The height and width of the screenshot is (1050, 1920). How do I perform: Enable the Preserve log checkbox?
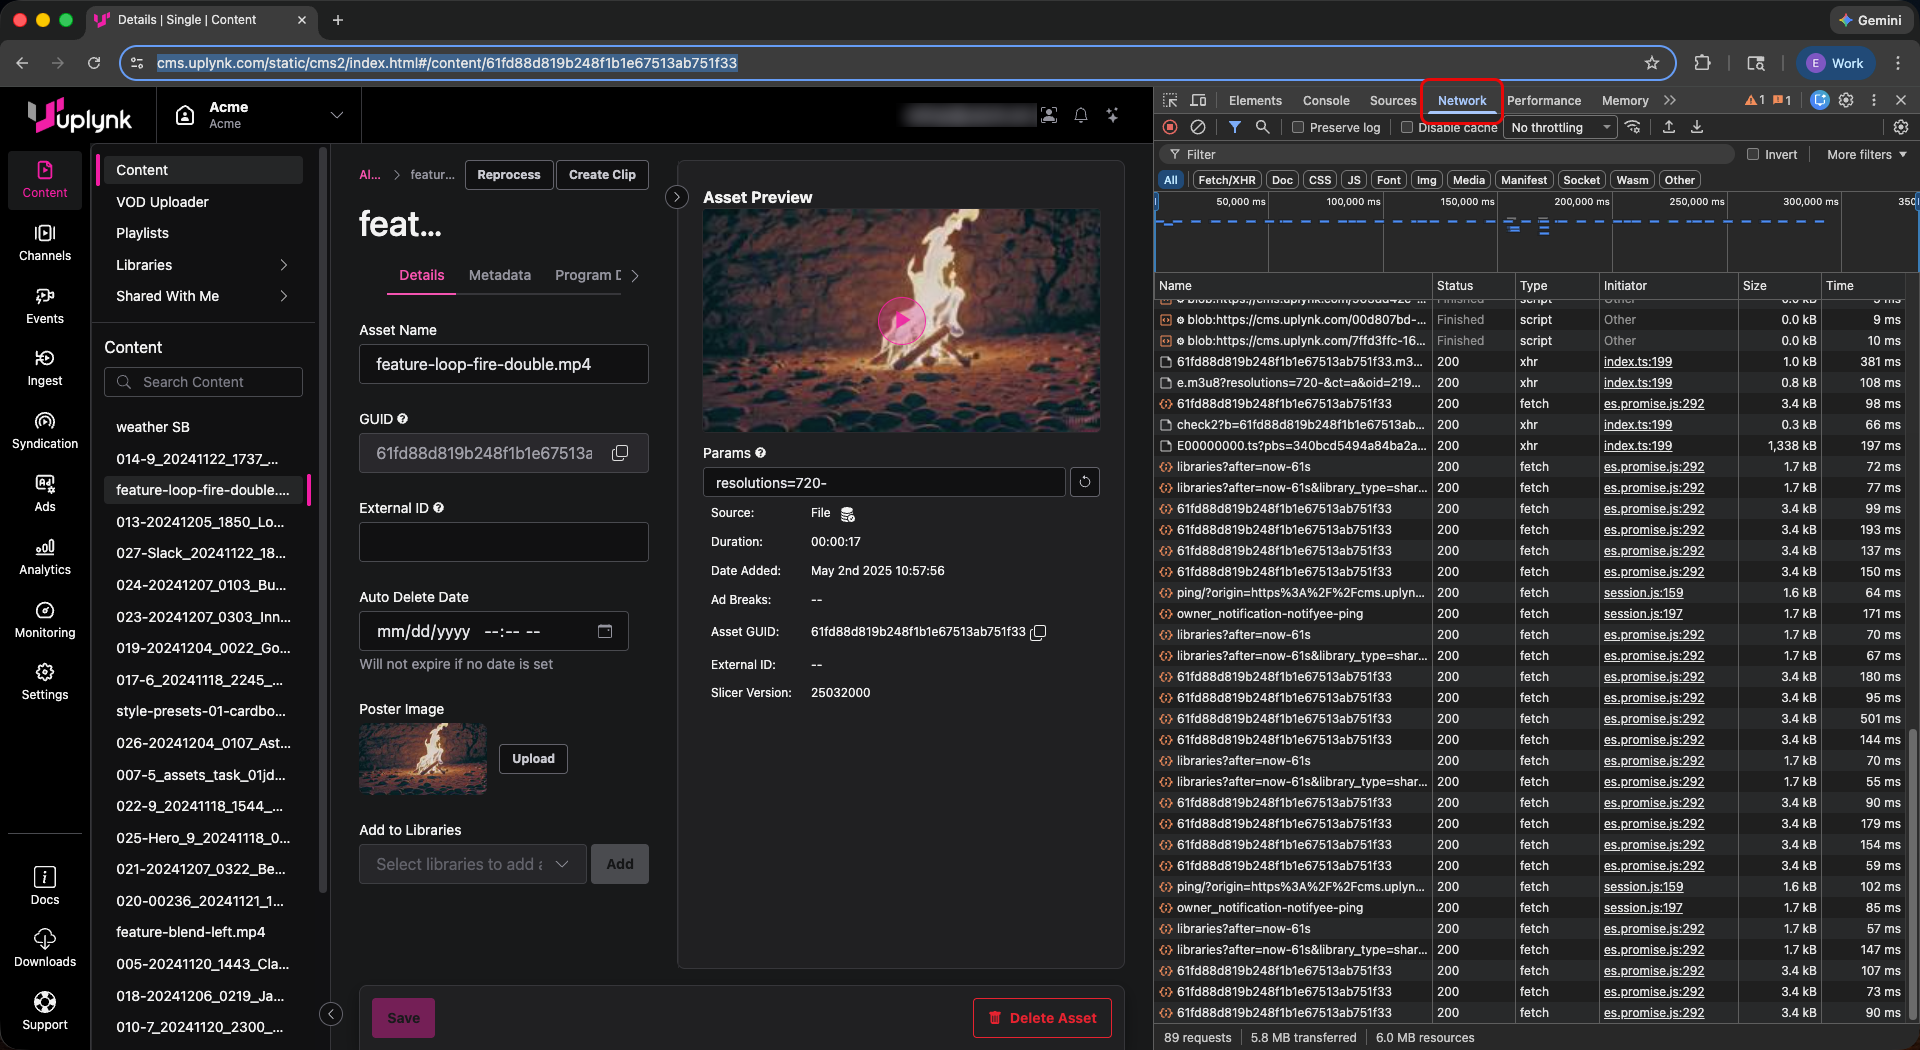point(1298,127)
